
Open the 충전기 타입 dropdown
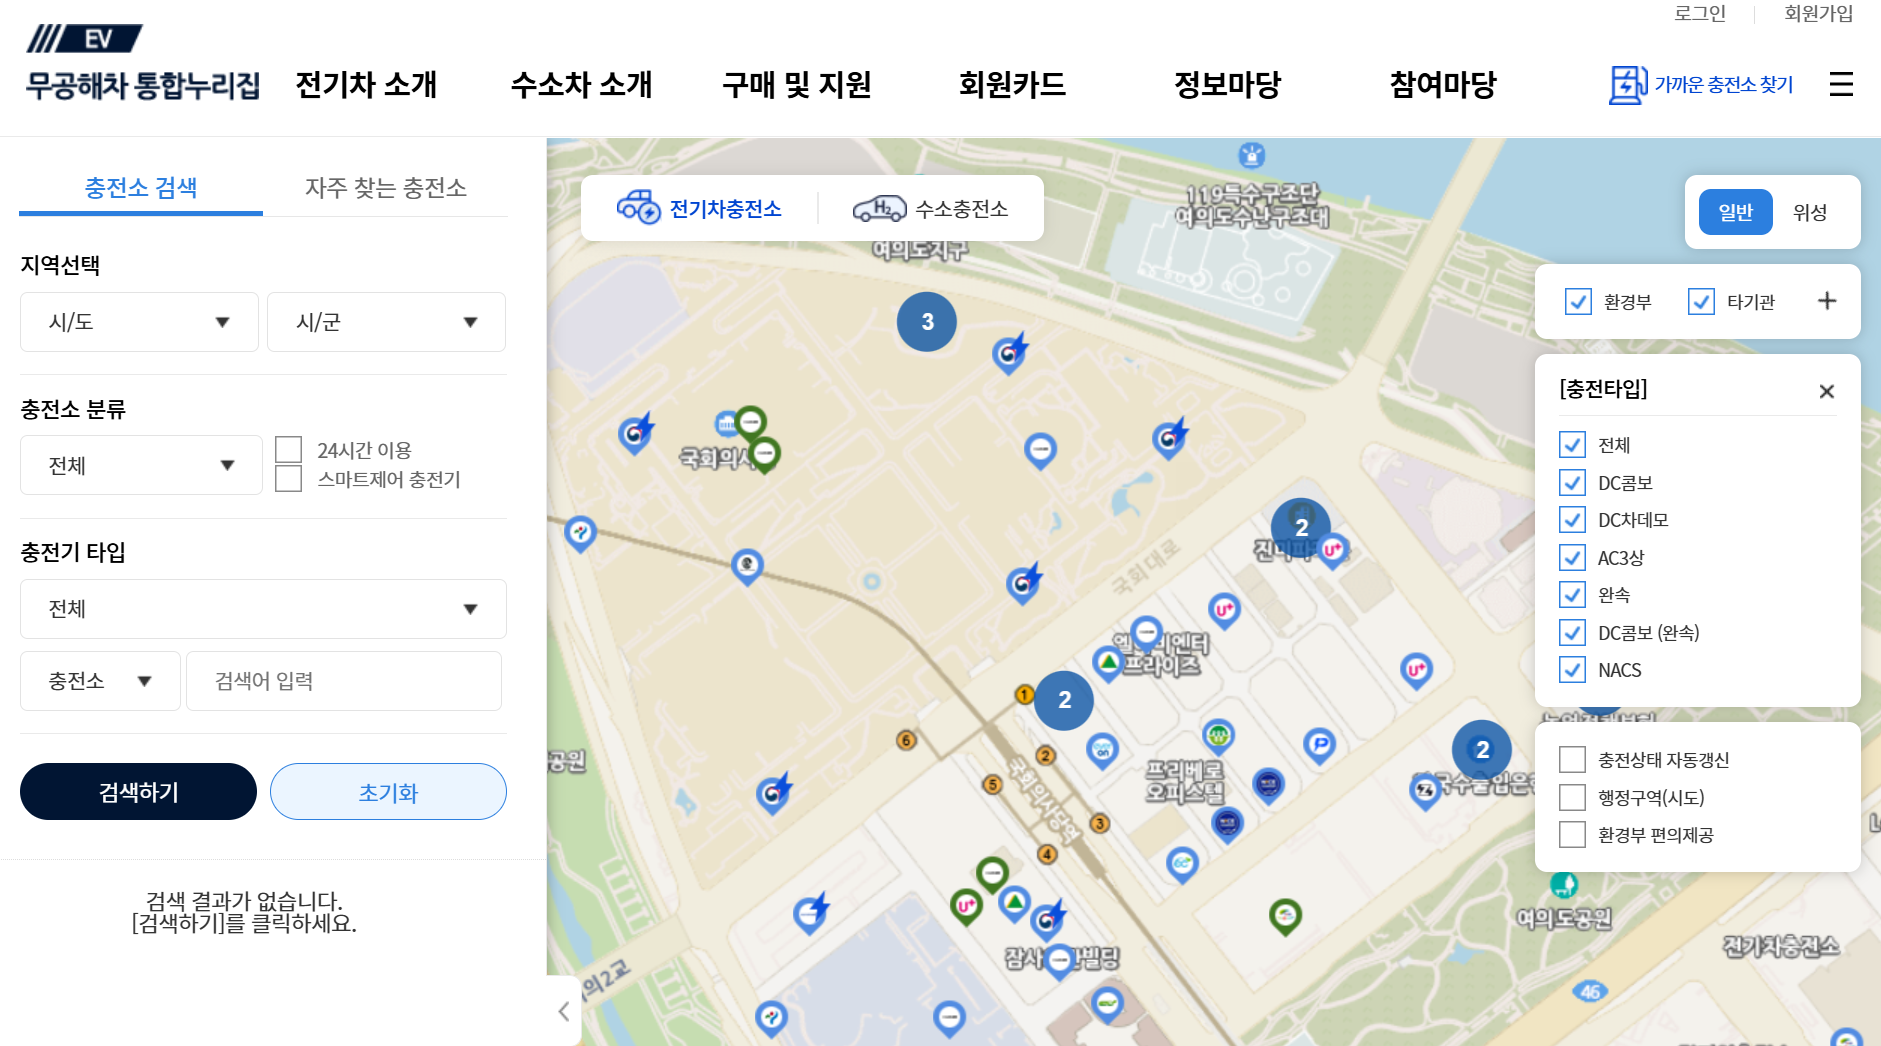263,609
